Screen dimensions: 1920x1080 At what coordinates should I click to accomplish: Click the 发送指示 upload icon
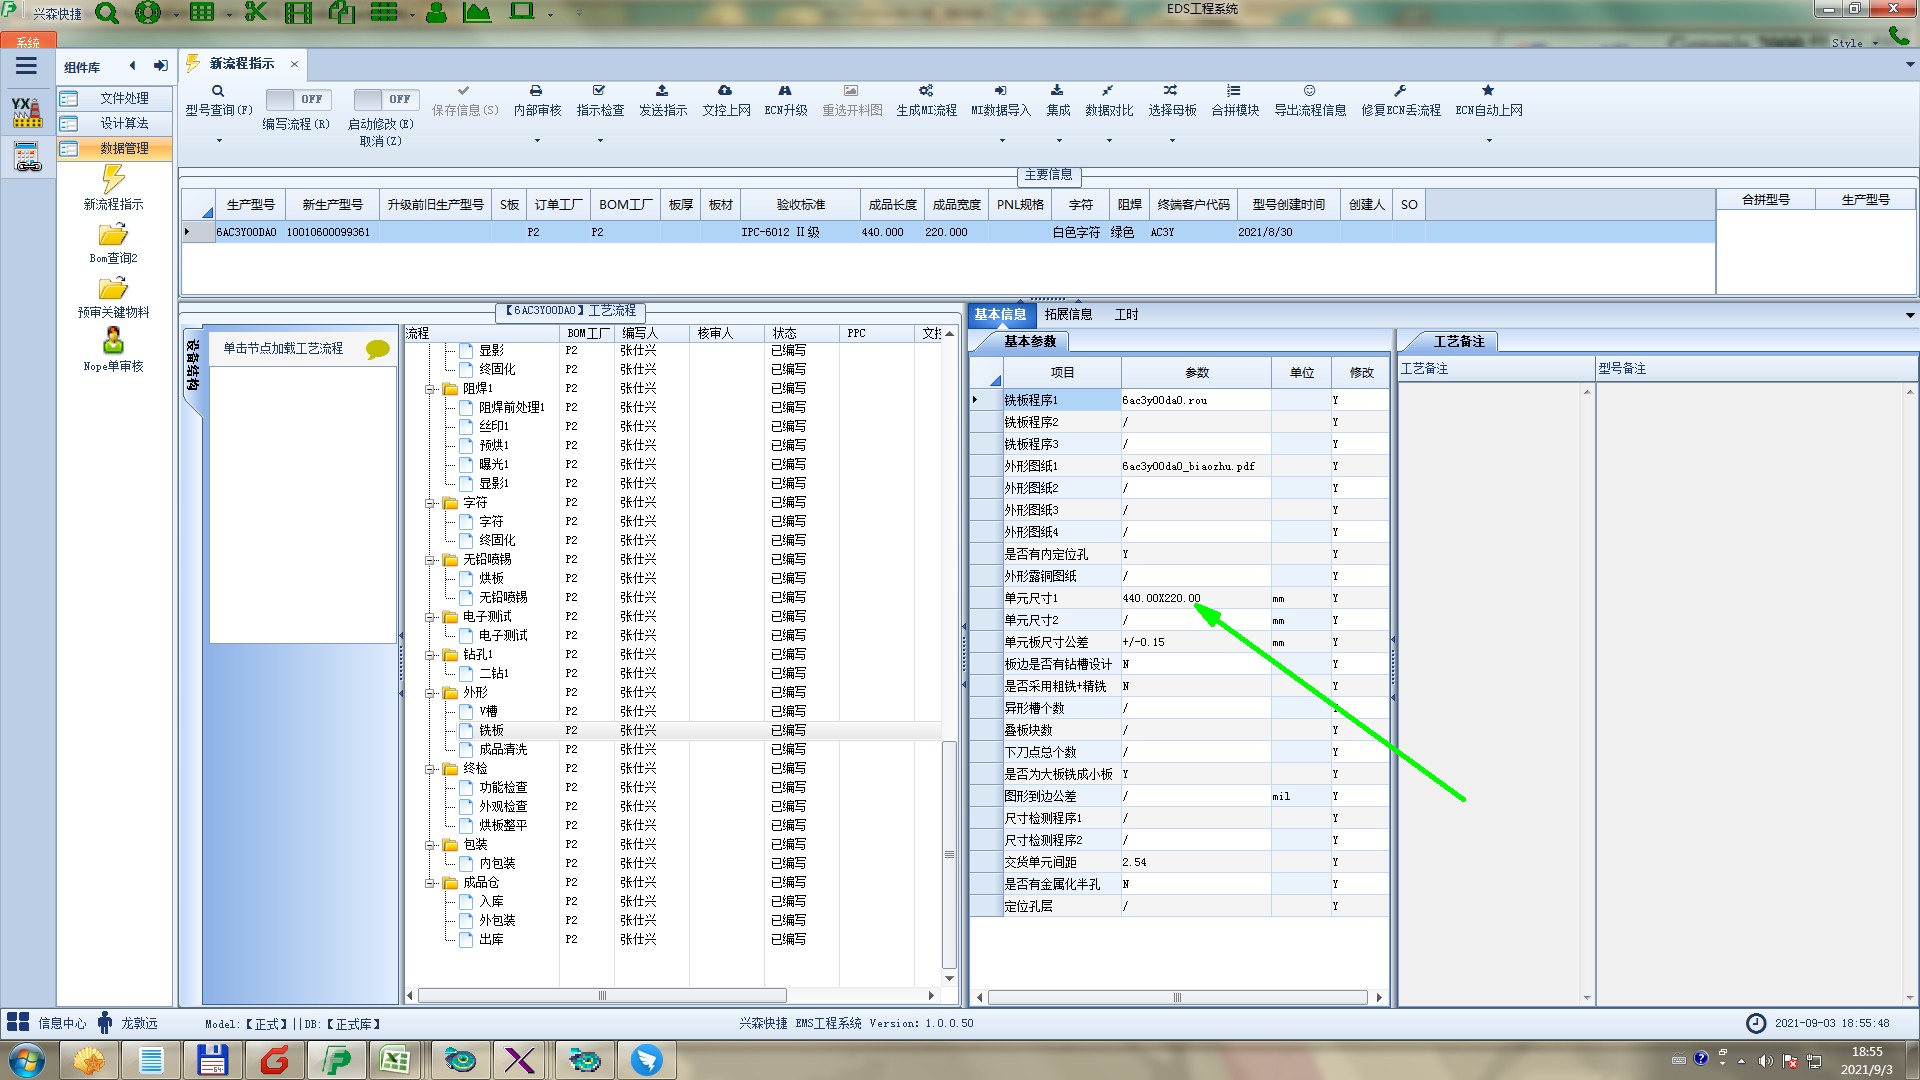[x=662, y=91]
